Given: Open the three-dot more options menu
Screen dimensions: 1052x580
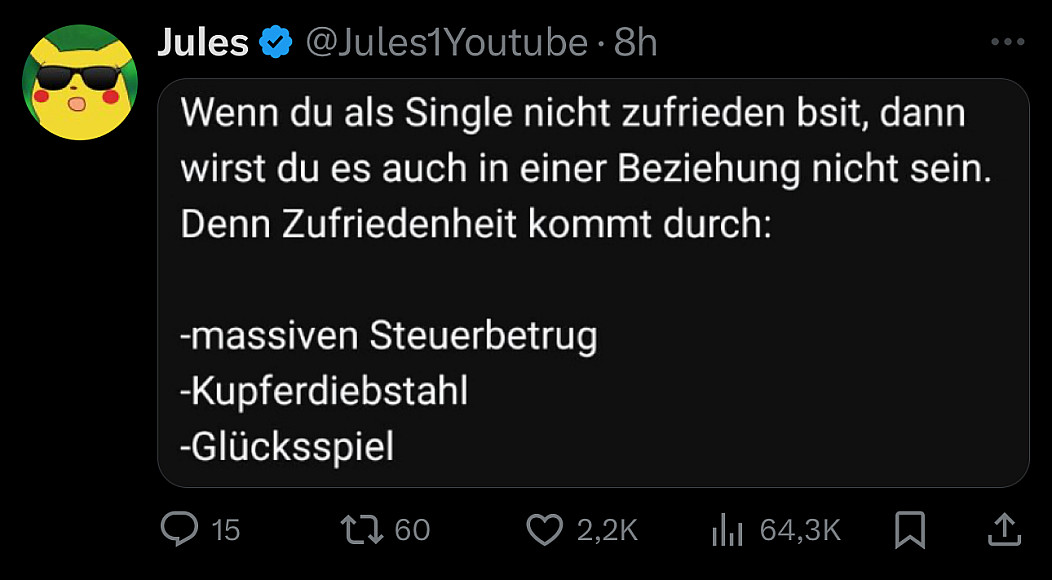Looking at the screenshot, I should pos(1007,43).
